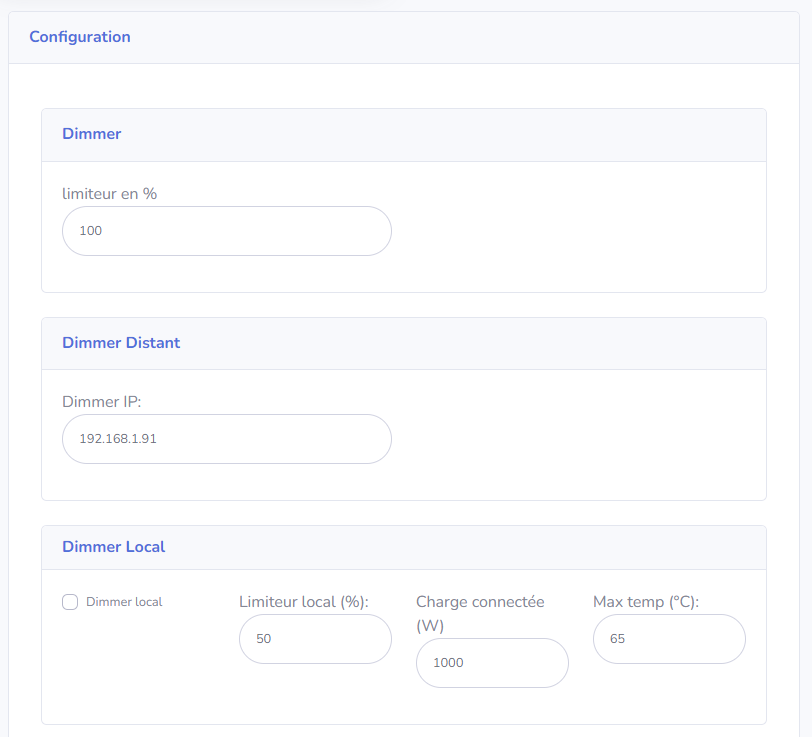Focus the limiteur en % input field
This screenshot has width=812, height=737.
[x=226, y=231]
